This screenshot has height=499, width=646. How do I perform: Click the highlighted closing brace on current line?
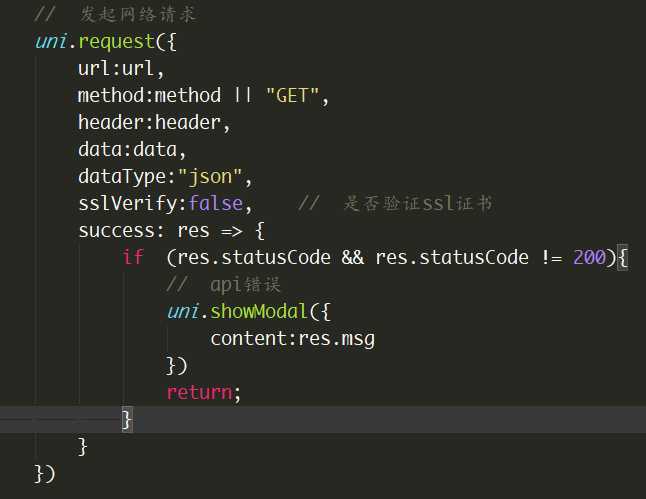[127, 419]
